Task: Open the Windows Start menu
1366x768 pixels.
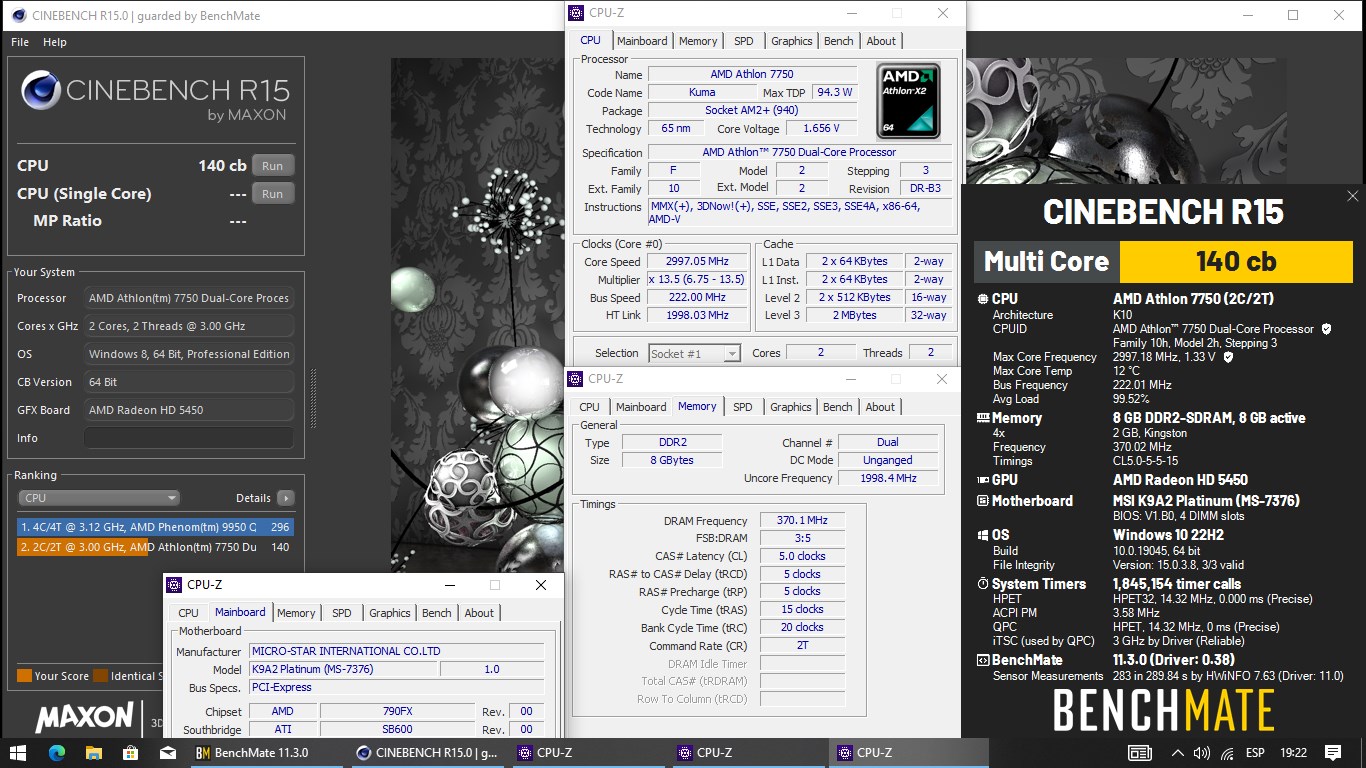Action: [x=17, y=753]
